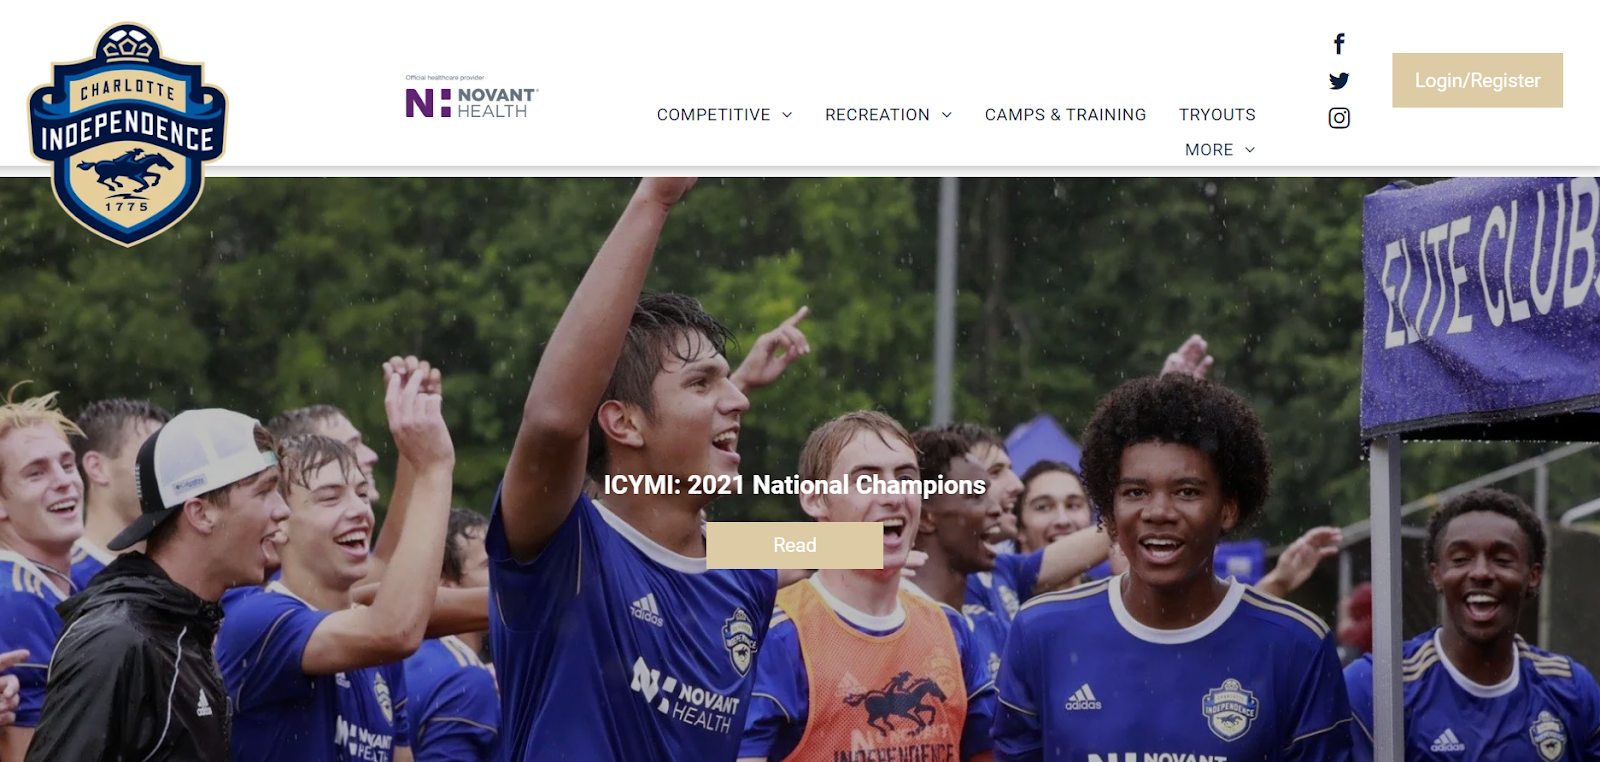The height and width of the screenshot is (762, 1600).
Task: Click the Login/Register button
Action: click(1477, 80)
